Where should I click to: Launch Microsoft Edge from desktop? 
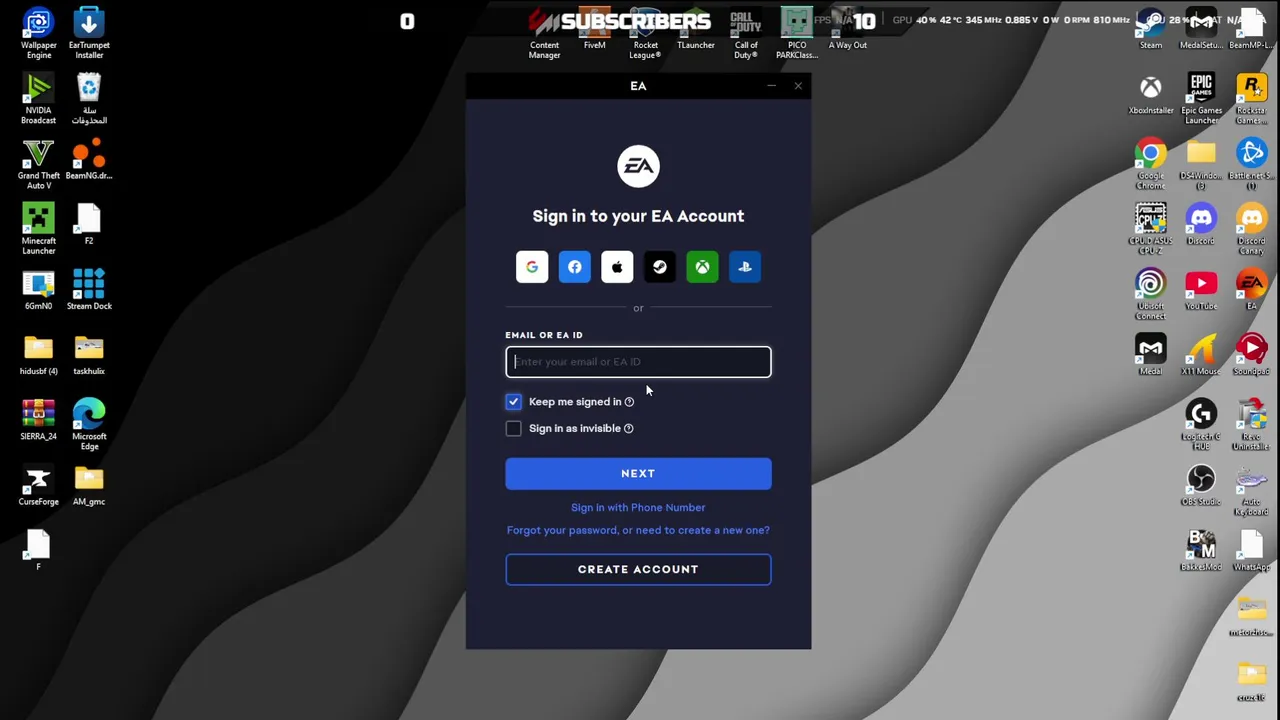coord(89,424)
